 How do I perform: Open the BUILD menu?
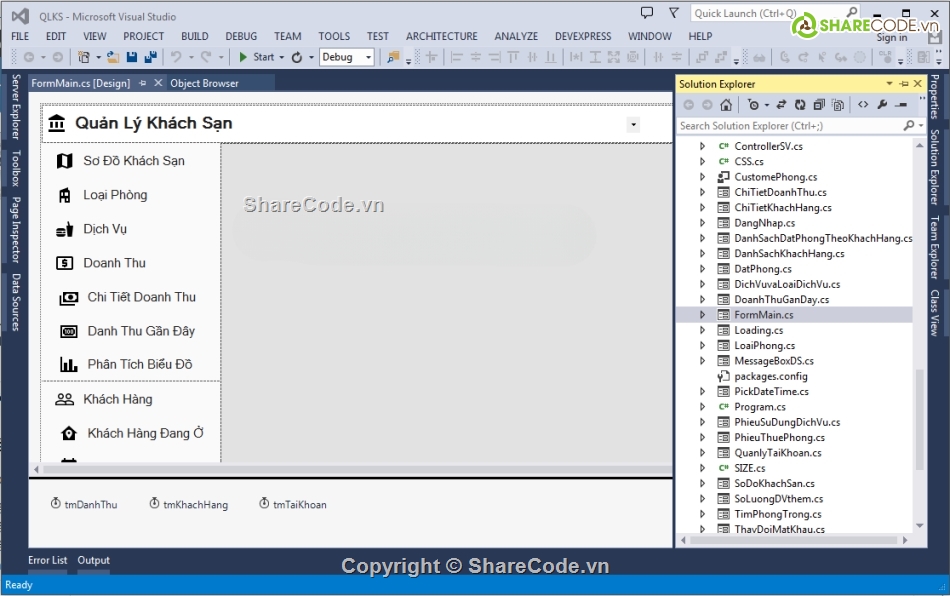[194, 36]
